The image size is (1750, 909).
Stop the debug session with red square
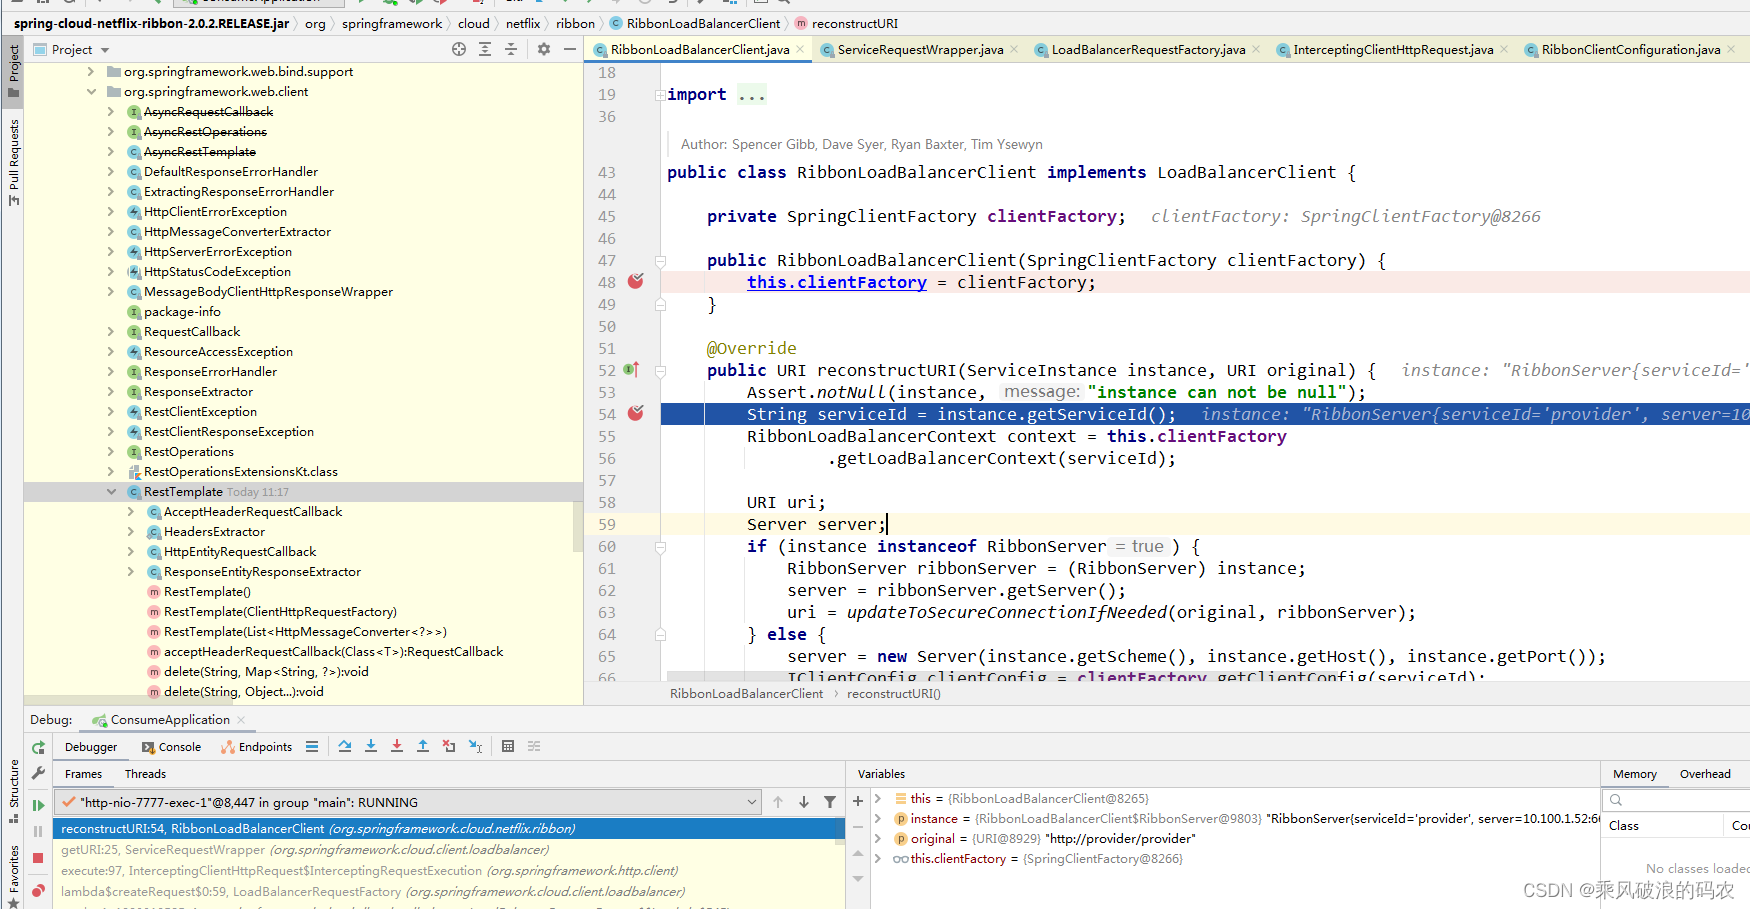[x=38, y=858]
